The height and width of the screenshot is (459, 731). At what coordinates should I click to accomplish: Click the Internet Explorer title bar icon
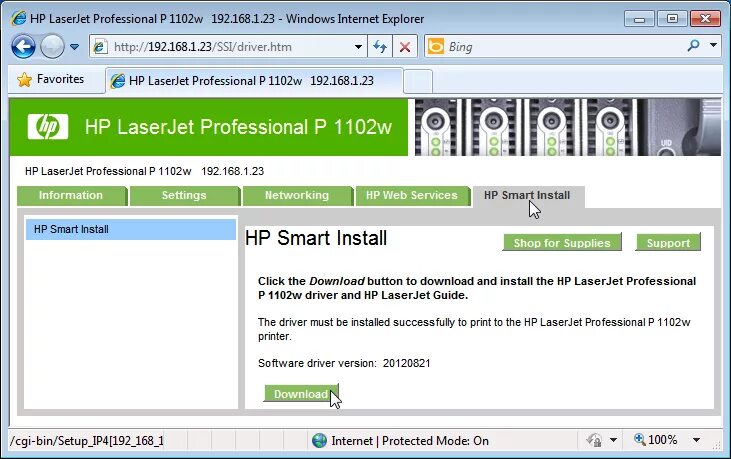pos(19,18)
